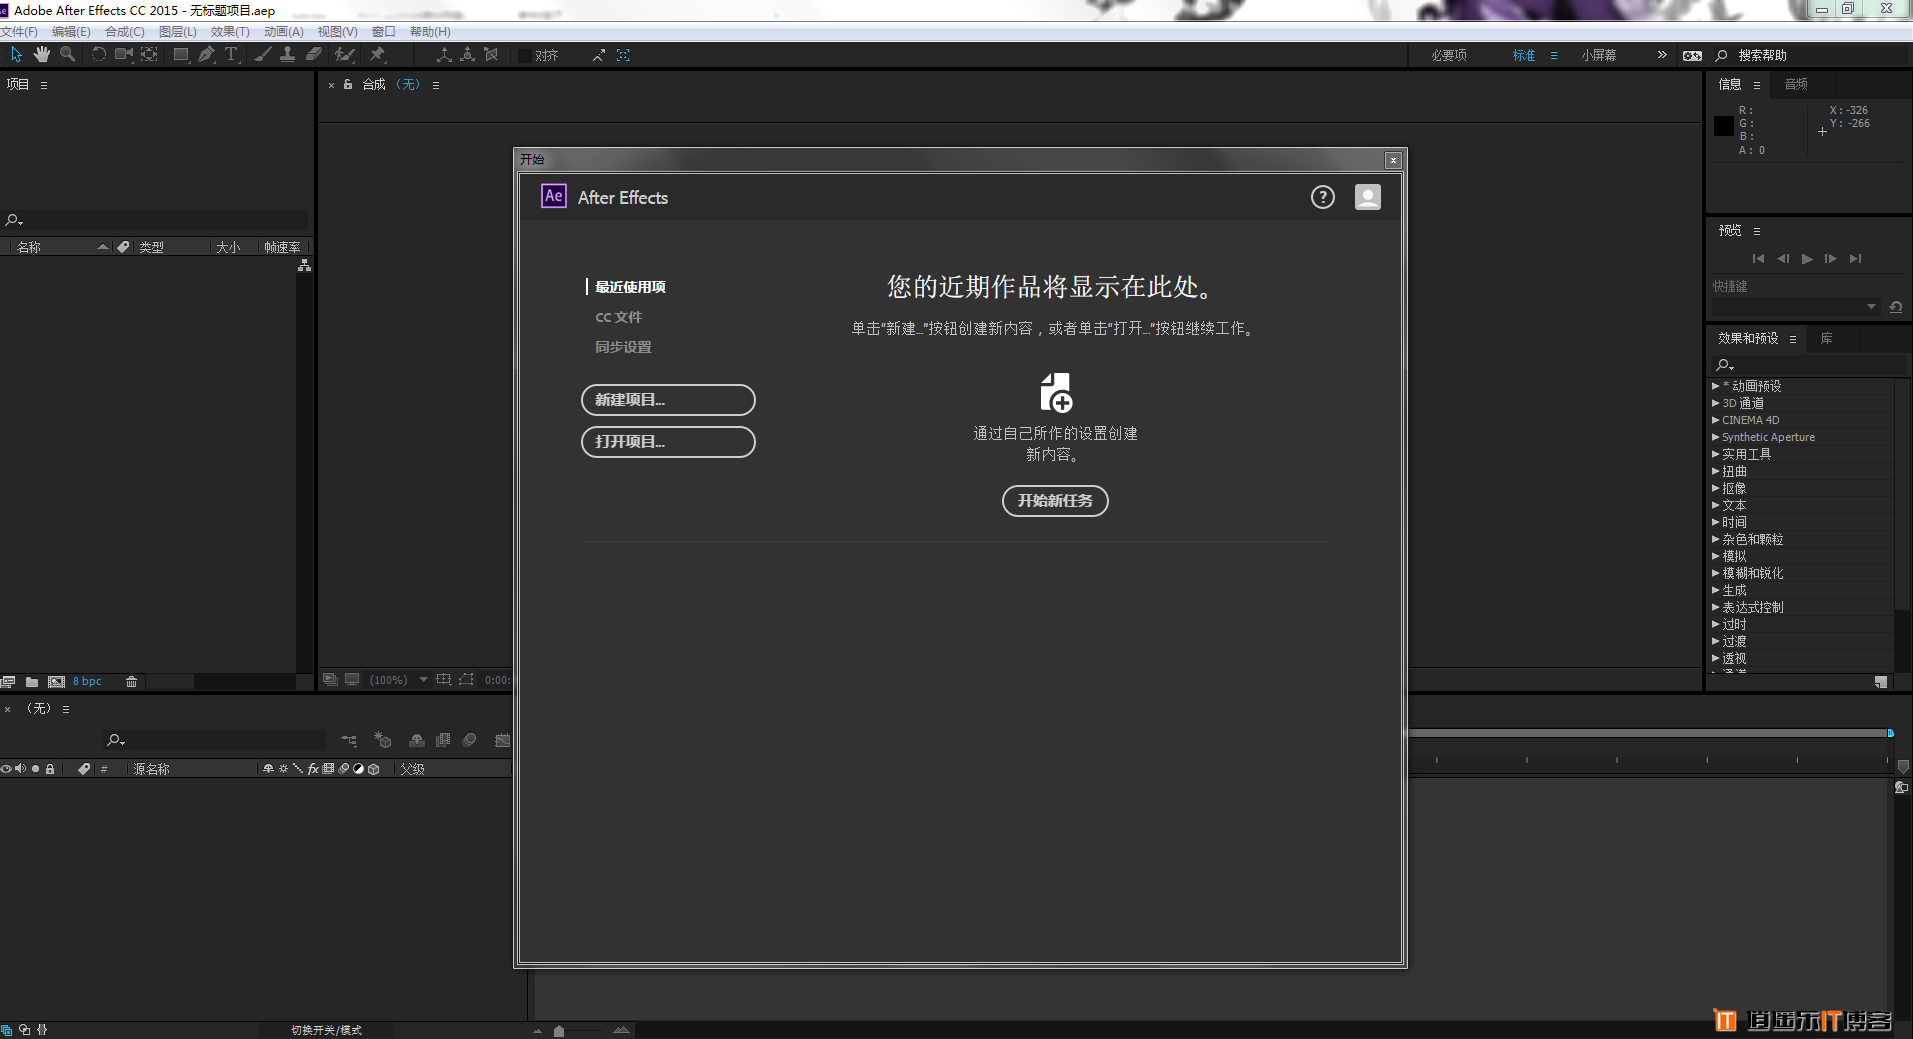Viewport: 1913px width, 1039px height.
Task: Select the Pan Behind anchor point tool
Action: pos(149,54)
